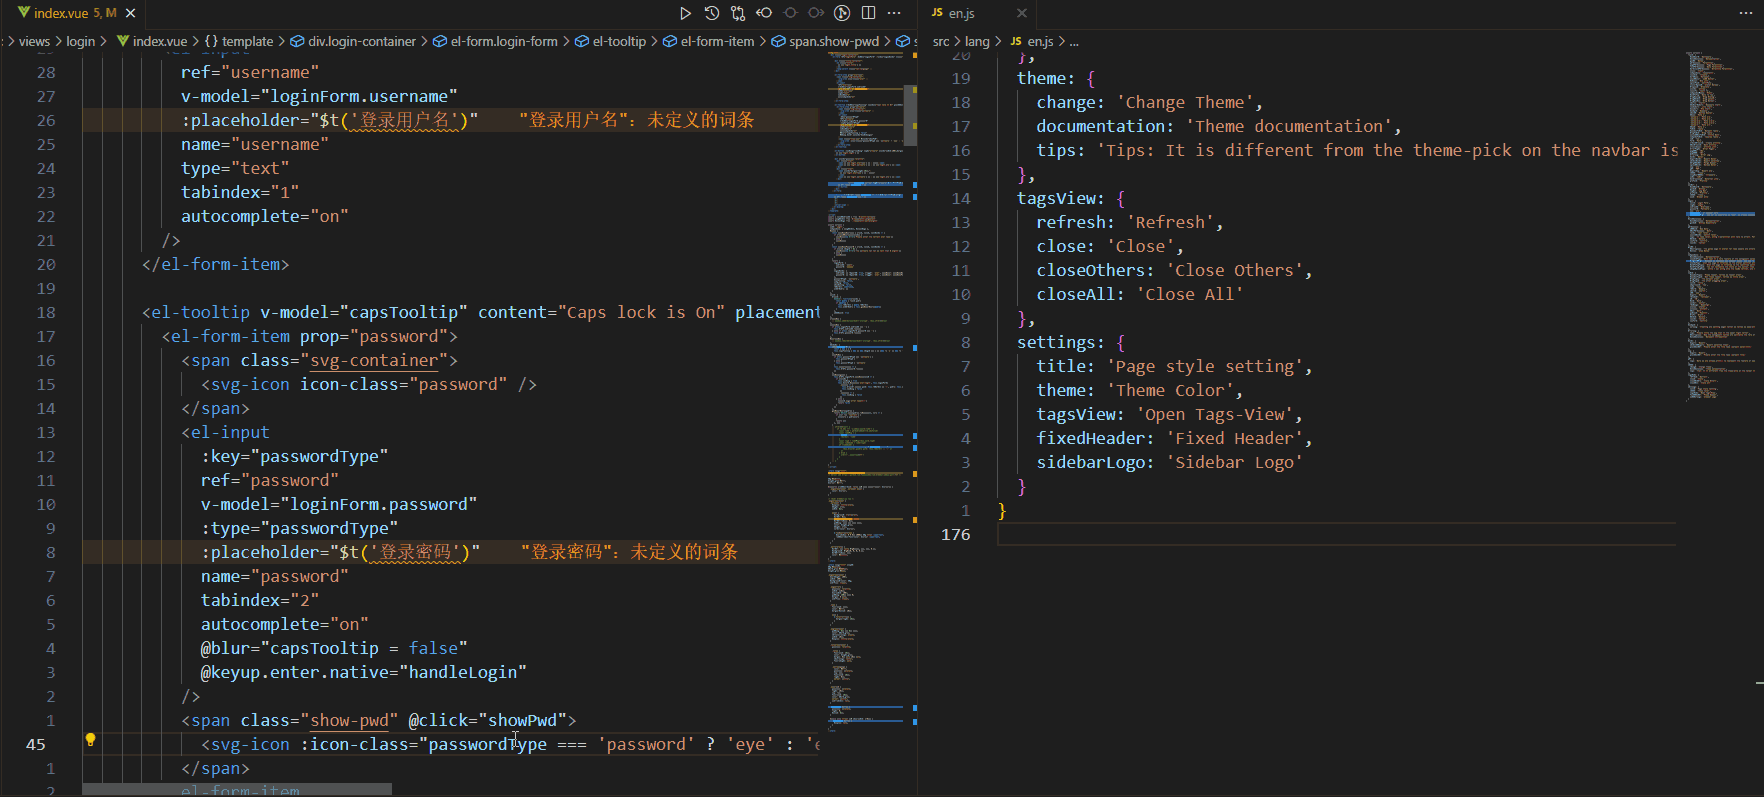Click the closeAll: 'Close All' line

click(x=1140, y=294)
